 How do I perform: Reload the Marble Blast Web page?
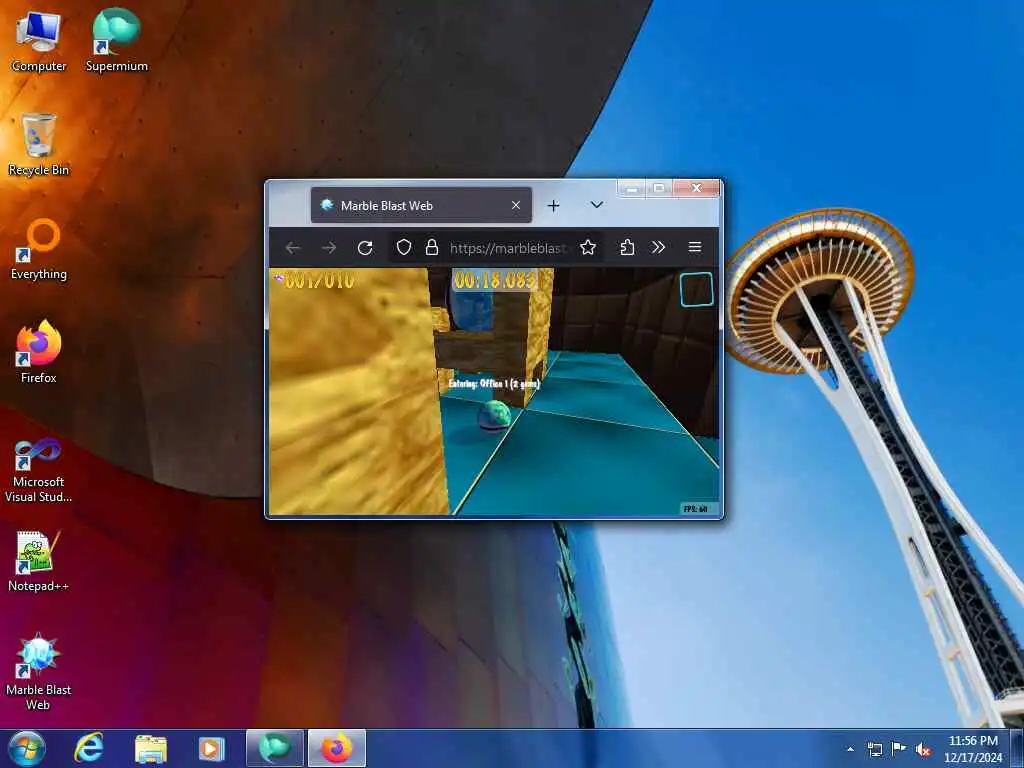pos(365,248)
